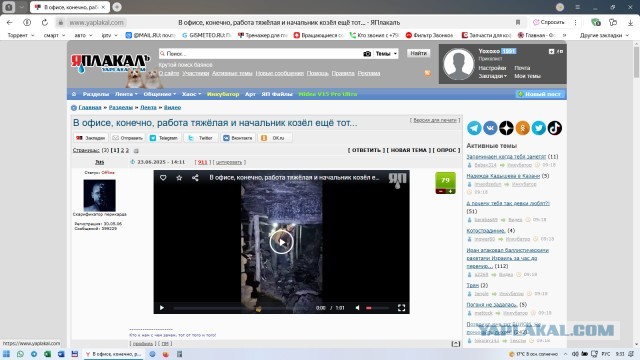Bookmark the page with address bar bookmark icon
640x360 pixels.
pos(518,22)
